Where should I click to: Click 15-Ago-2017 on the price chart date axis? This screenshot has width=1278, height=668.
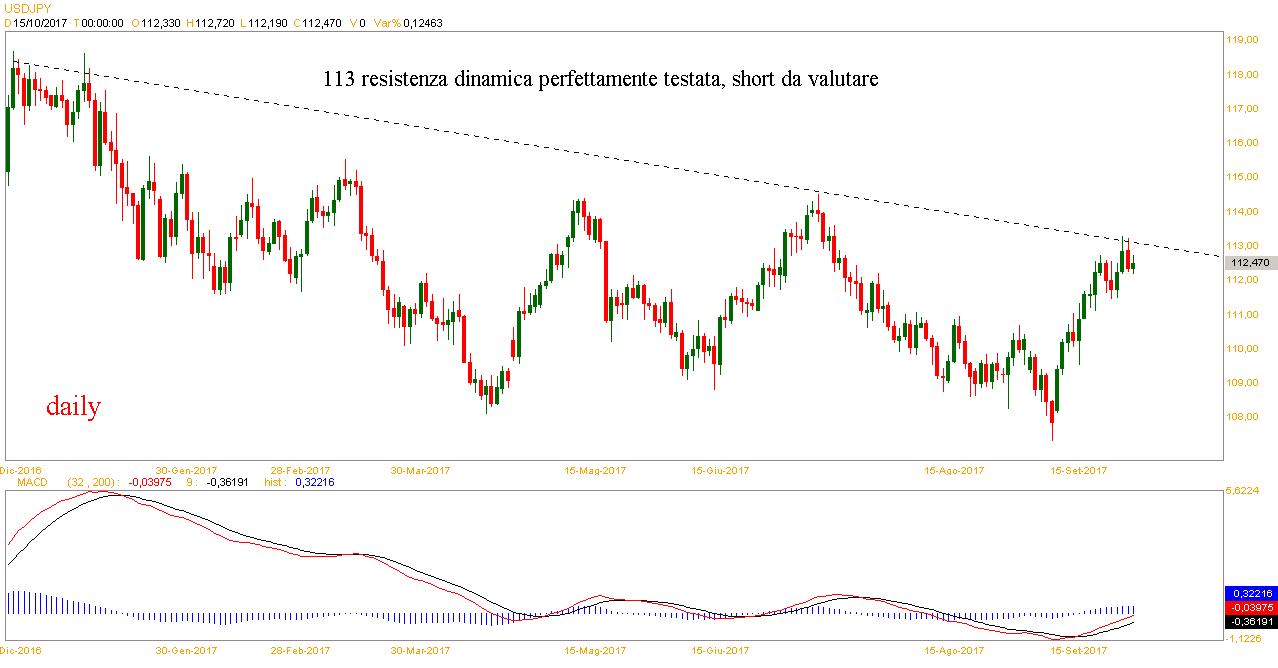[x=954, y=469]
